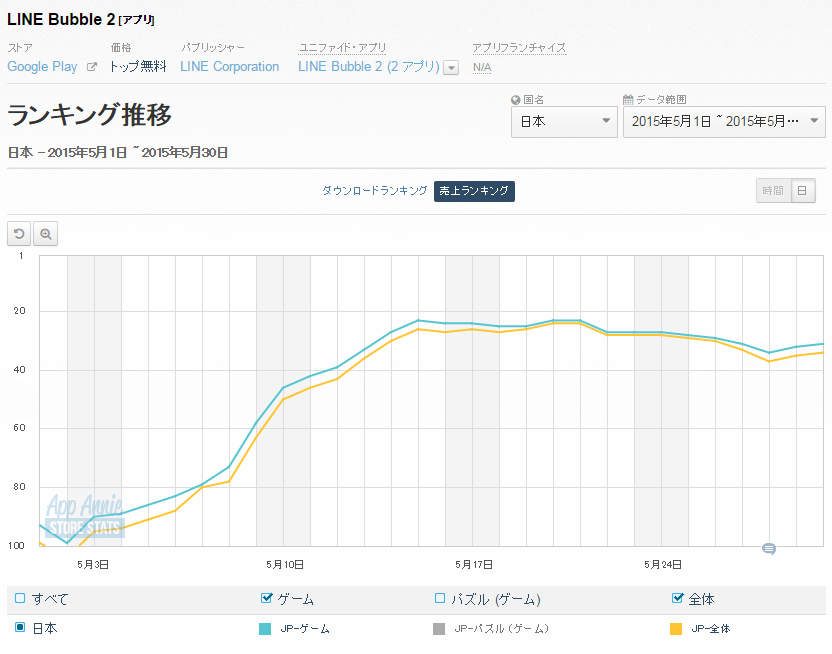The image size is (832, 654).
Task: Toggle the すべて checkbox
Action: pyautogui.click(x=20, y=598)
